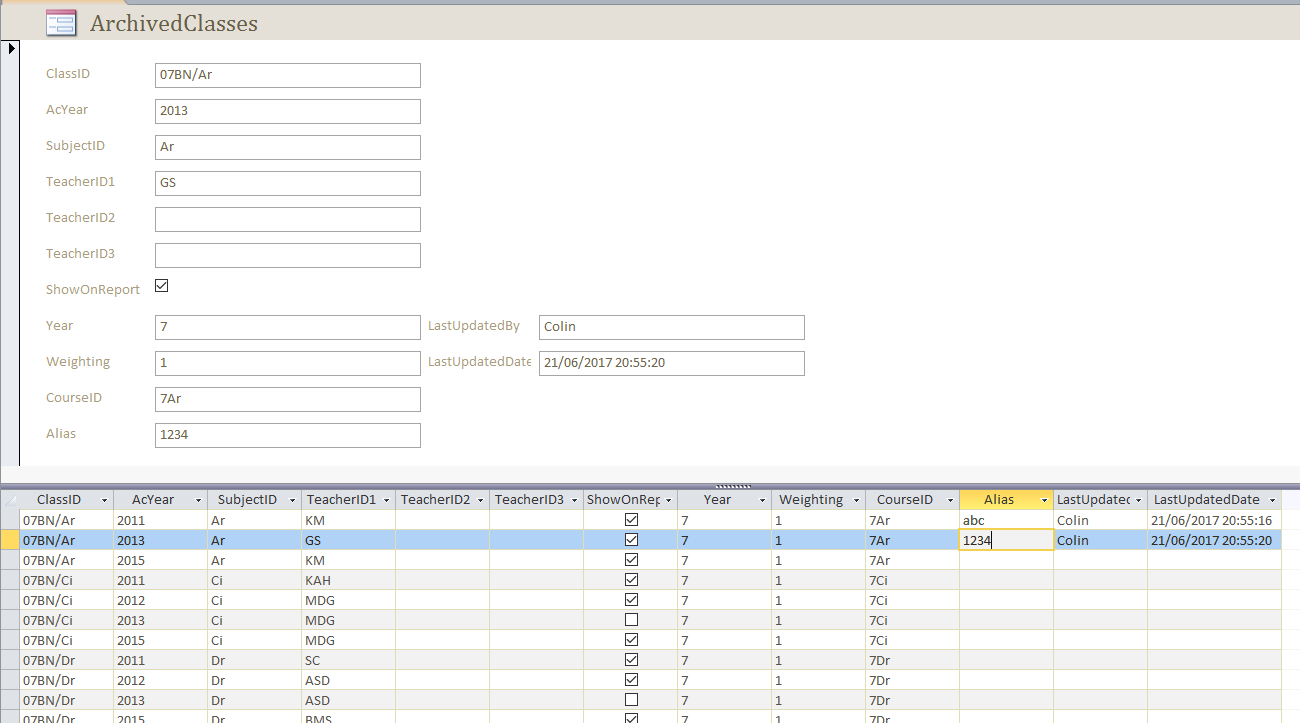The height and width of the screenshot is (723, 1300).
Task: Click the TeacherID1 cell showing KAH
Action: click(x=347, y=580)
